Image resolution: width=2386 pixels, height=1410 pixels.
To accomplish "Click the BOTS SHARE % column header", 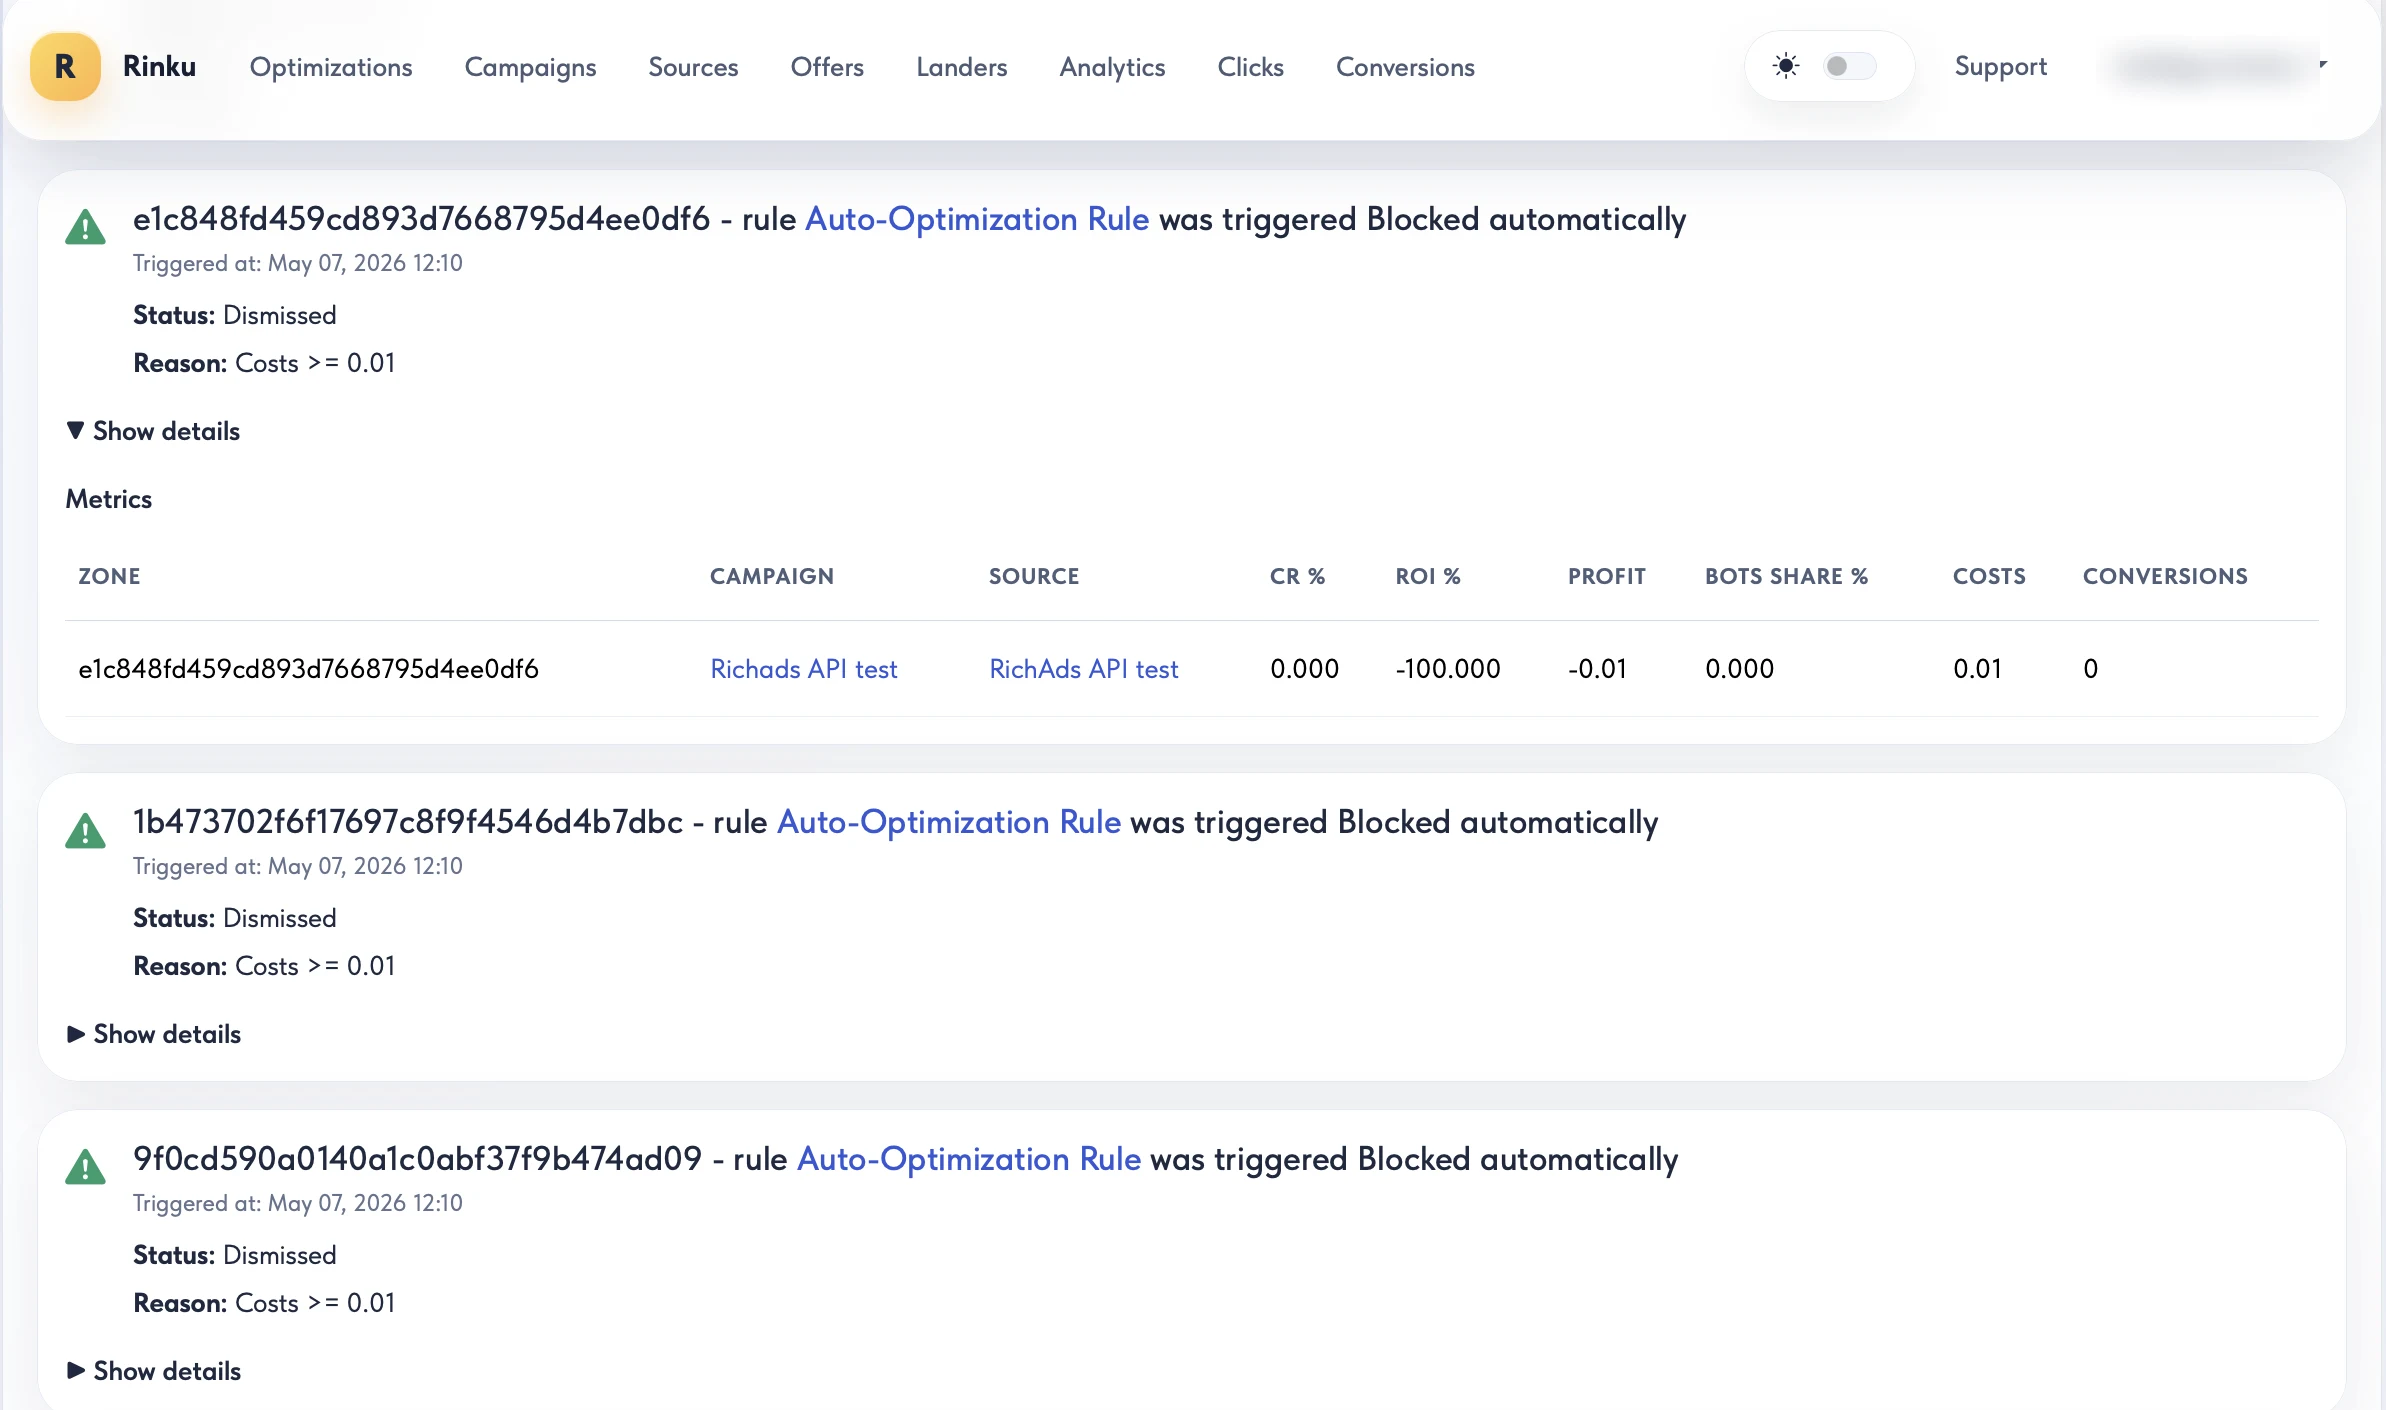I will [x=1786, y=576].
